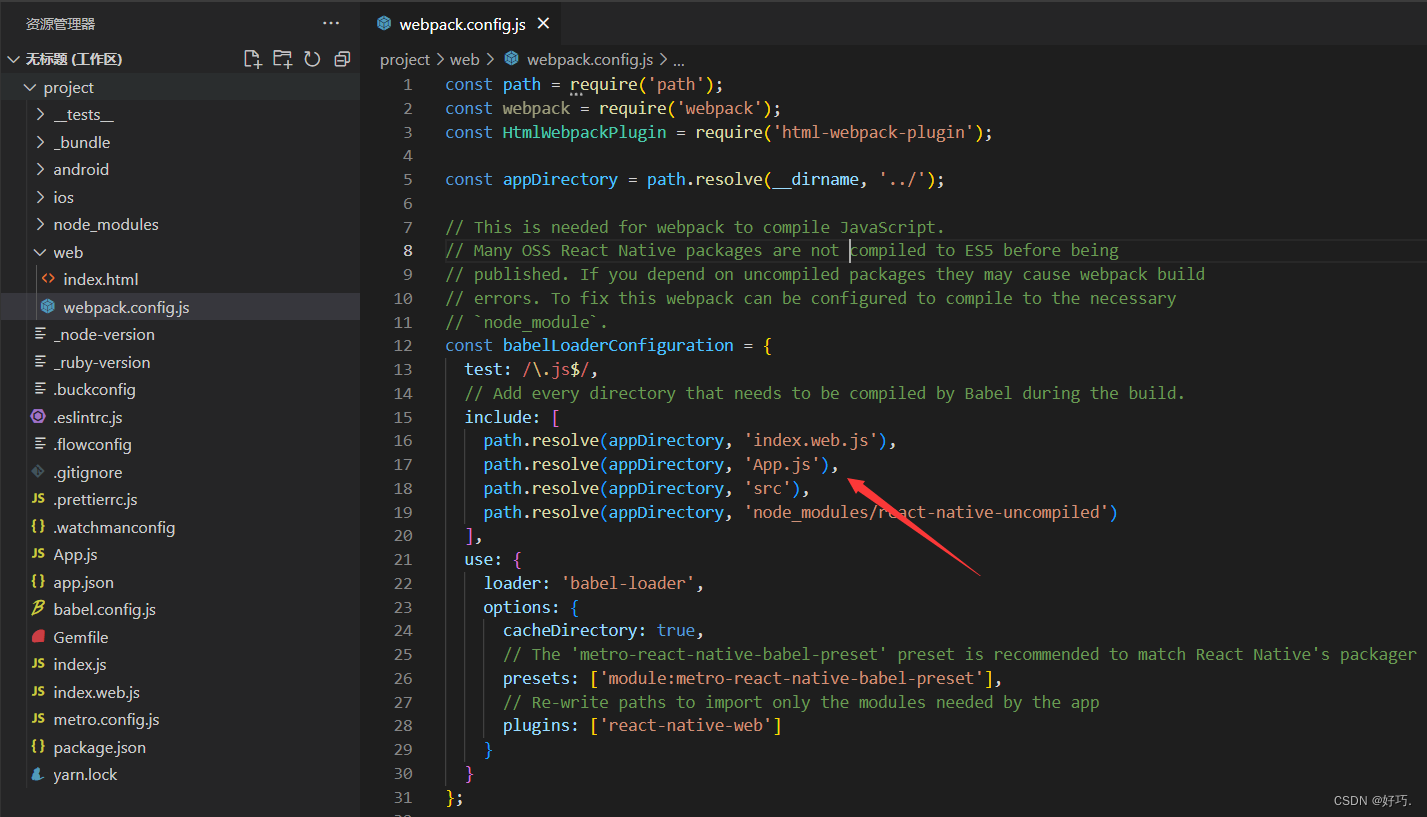Open index.js in the file tree
Viewport: 1427px width, 817px height.
180,665
